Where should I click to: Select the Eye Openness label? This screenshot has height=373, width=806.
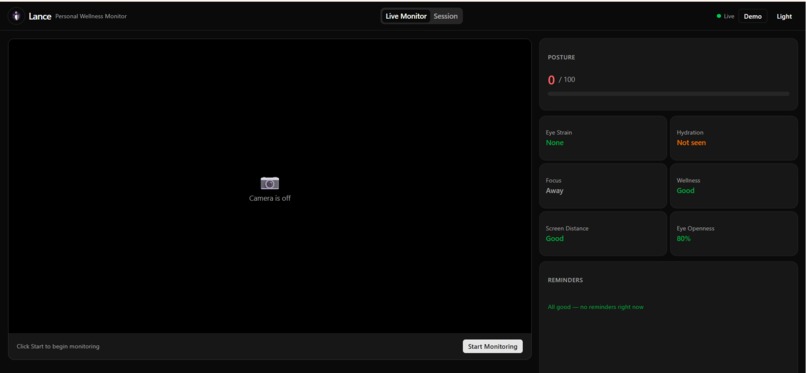click(x=695, y=229)
